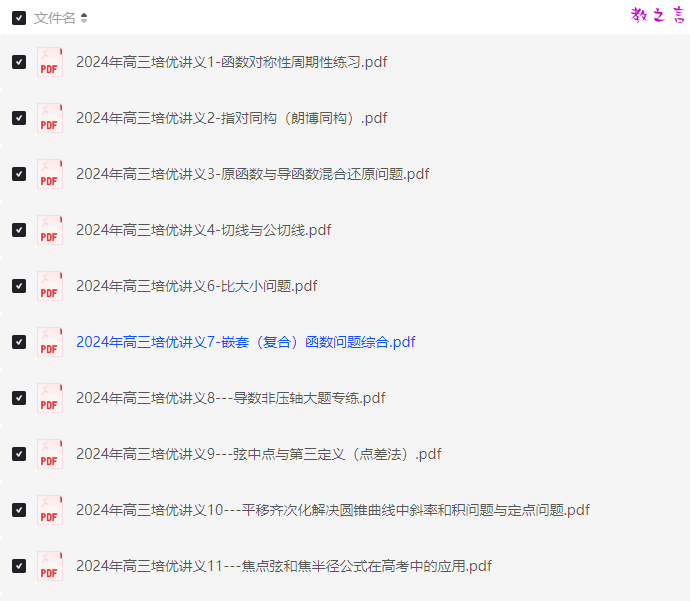Open 2024年高三培优讲义3-原函数与导函数混合还原问题.pdf
This screenshot has height=601, width=690.
(x=253, y=174)
